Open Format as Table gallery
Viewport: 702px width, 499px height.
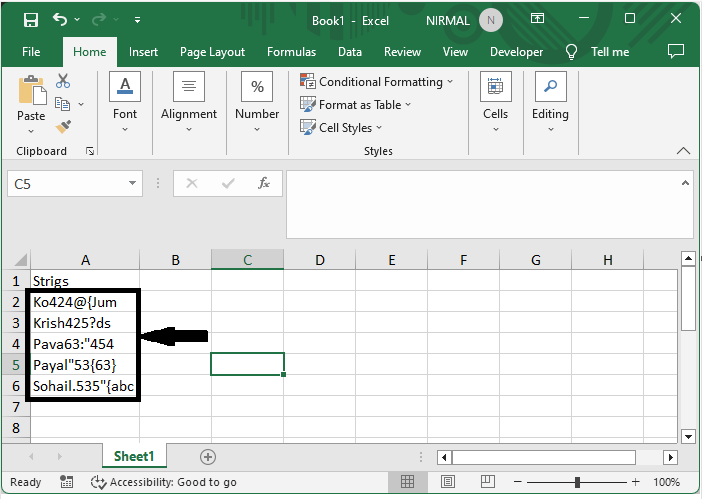[355, 105]
